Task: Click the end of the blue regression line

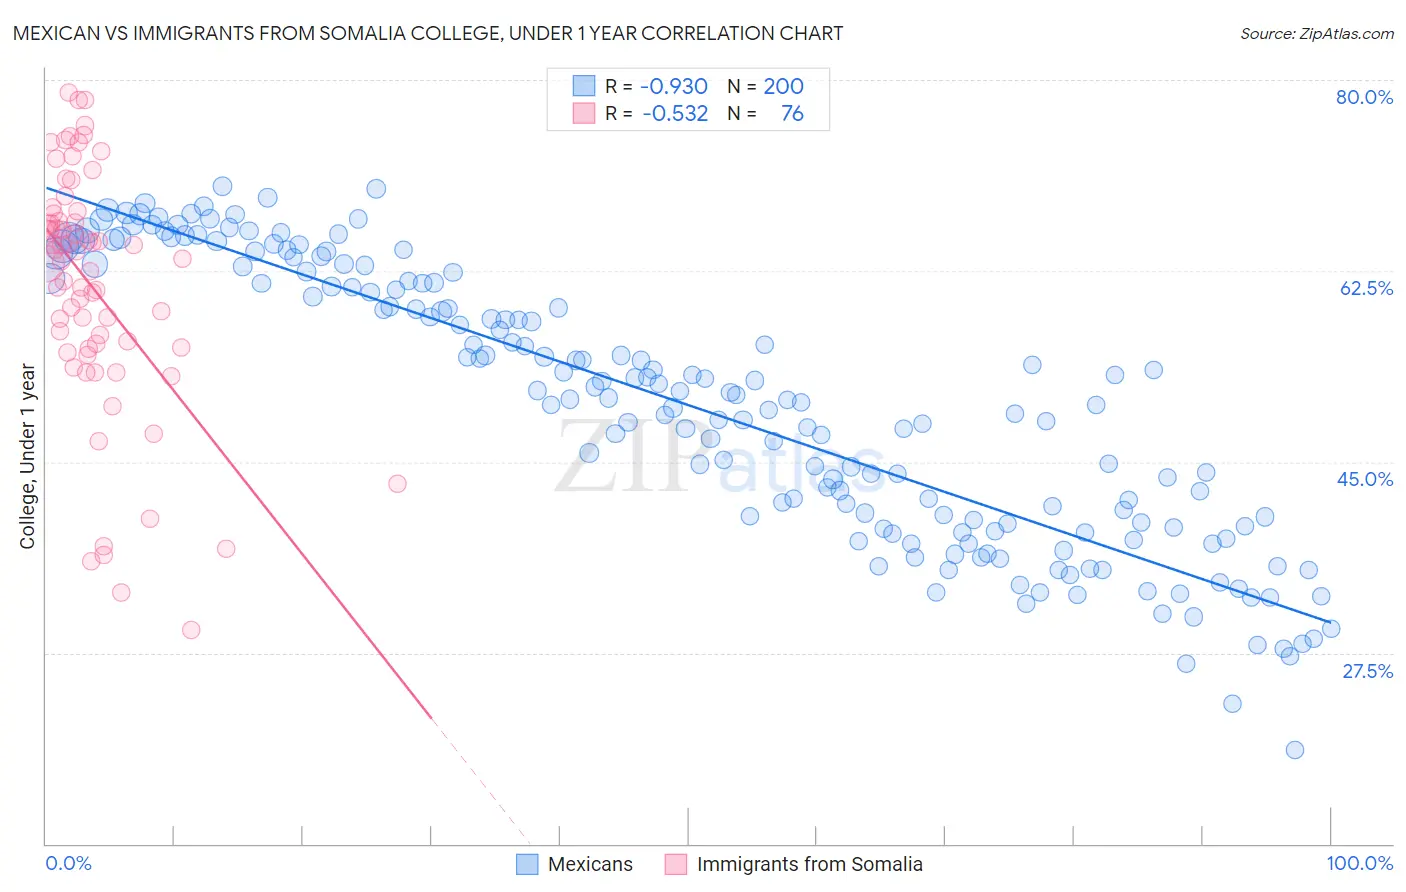Action: [1330, 622]
